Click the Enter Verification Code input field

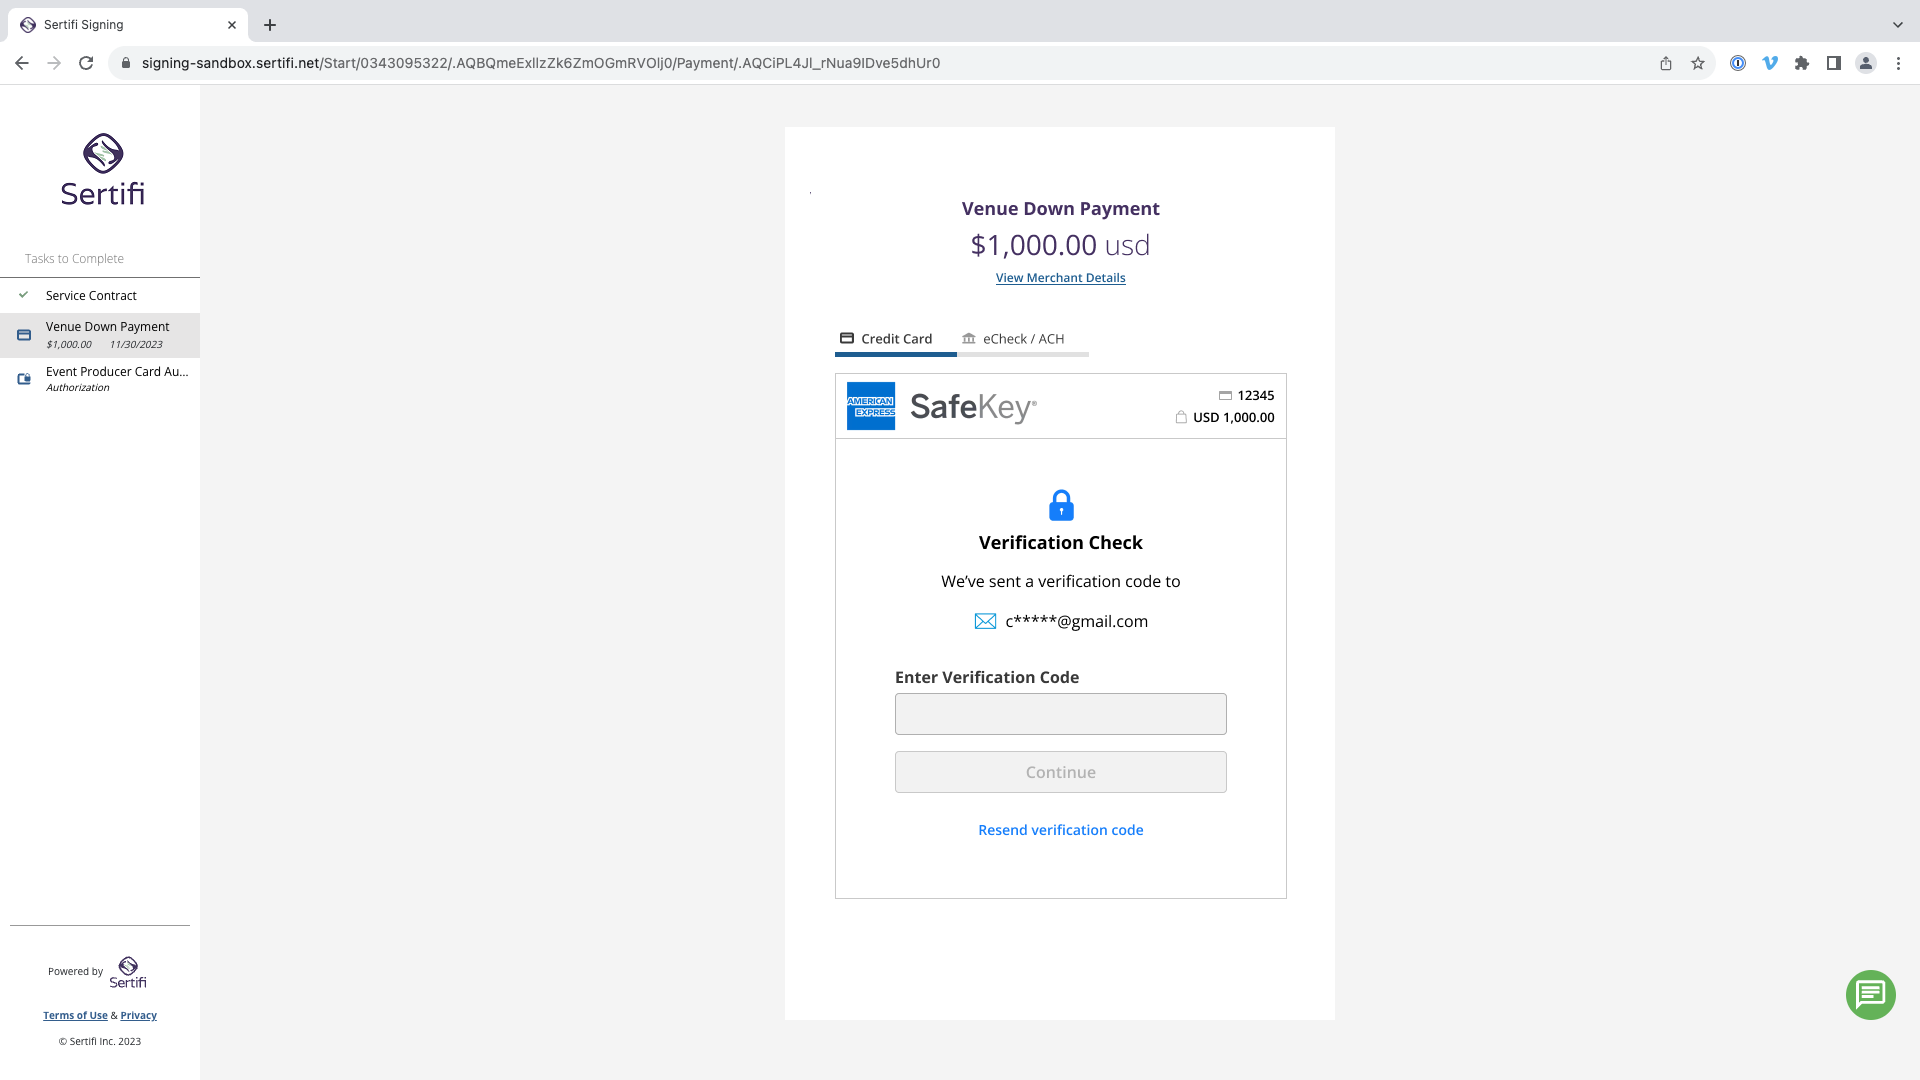[1060, 714]
